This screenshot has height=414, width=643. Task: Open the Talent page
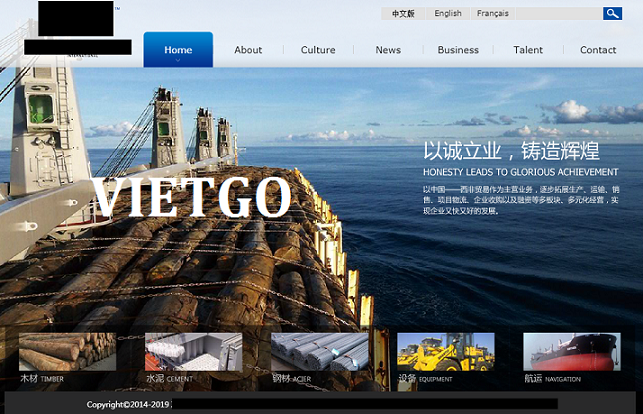[528, 50]
